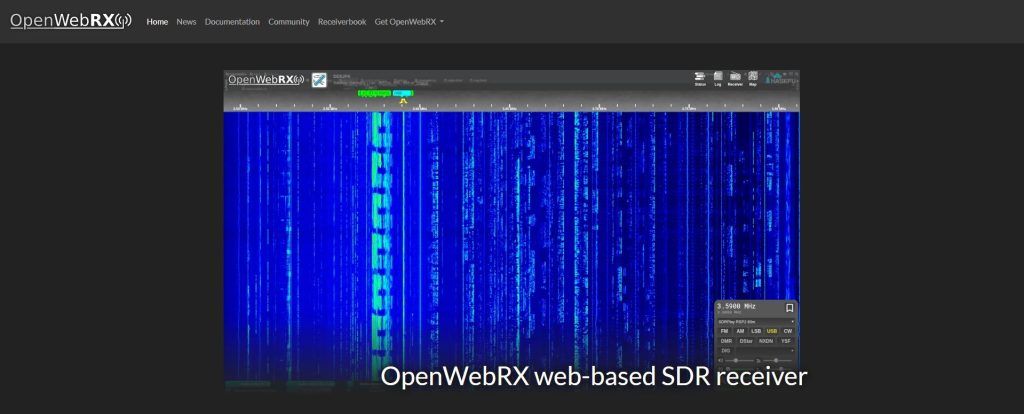Click the OpenWebRX site logo in navbar
The height and width of the screenshot is (414, 1024).
[x=71, y=21]
